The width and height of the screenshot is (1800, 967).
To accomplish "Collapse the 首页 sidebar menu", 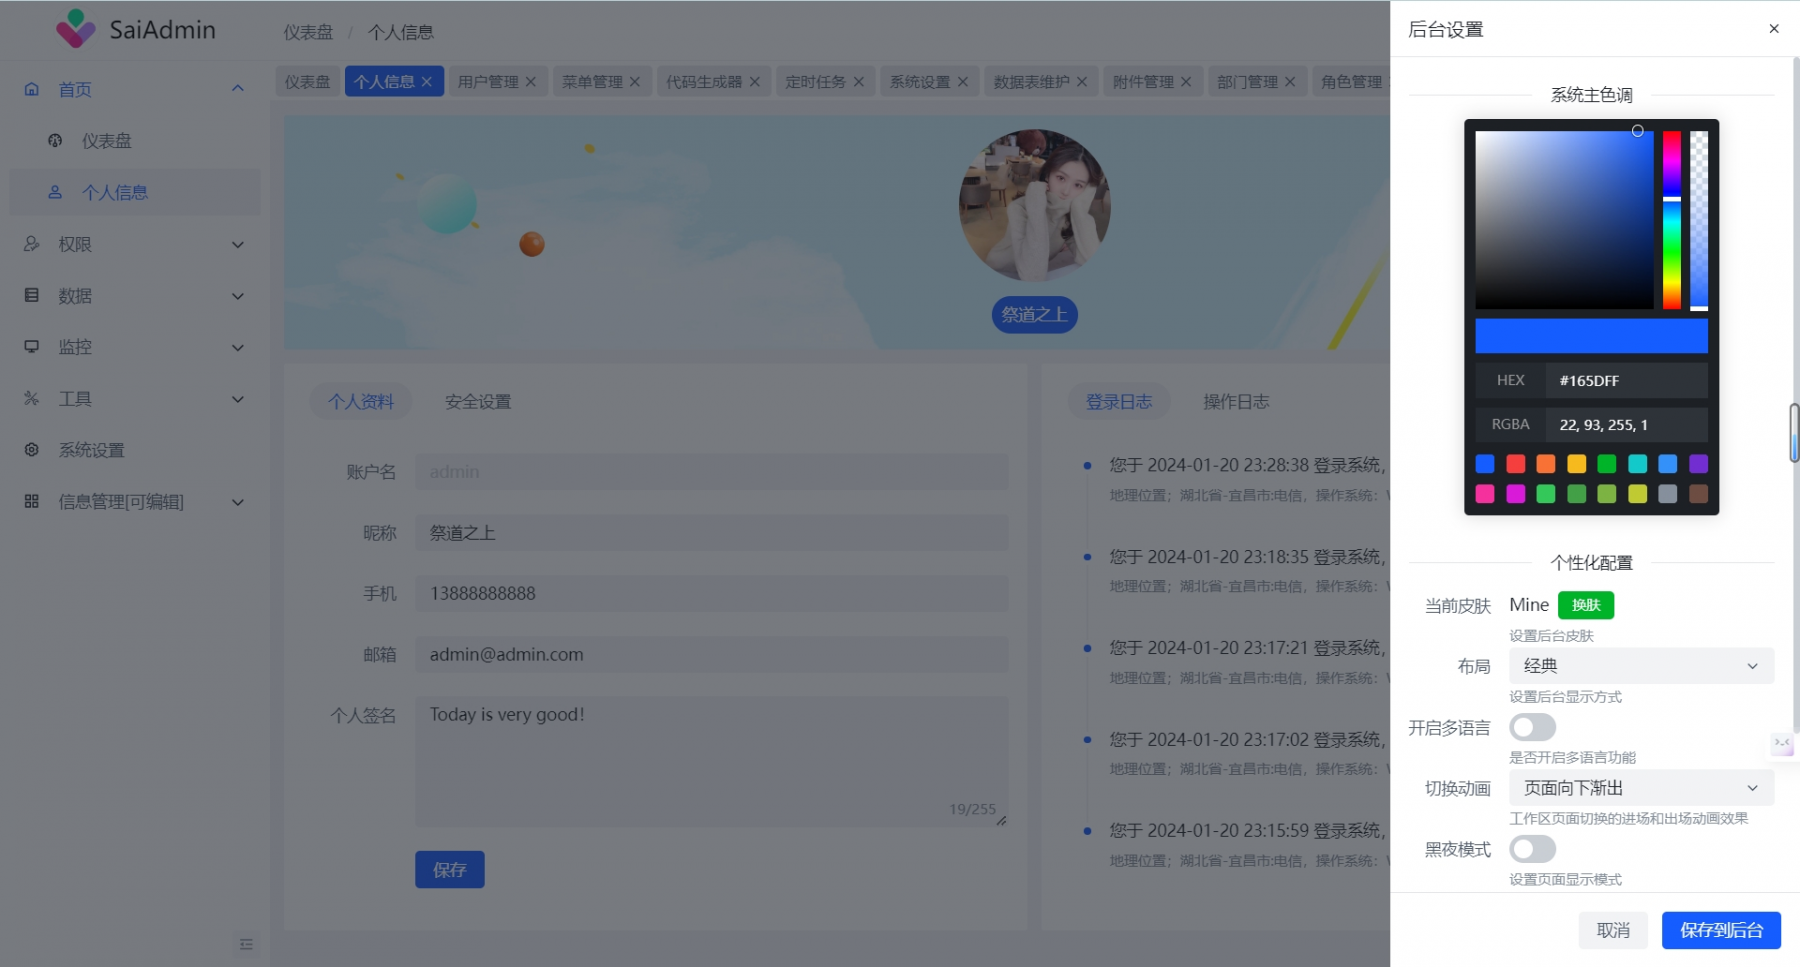I will pyautogui.click(x=135, y=89).
